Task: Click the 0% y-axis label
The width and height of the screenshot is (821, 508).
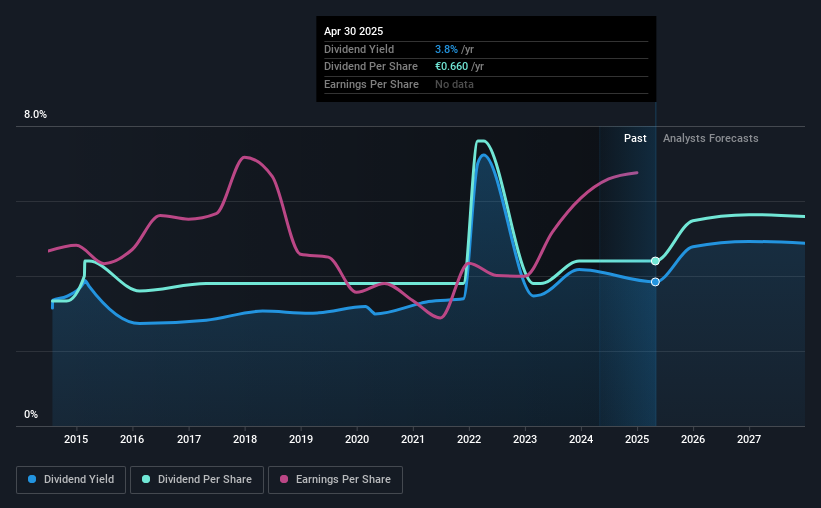Action: [31, 414]
